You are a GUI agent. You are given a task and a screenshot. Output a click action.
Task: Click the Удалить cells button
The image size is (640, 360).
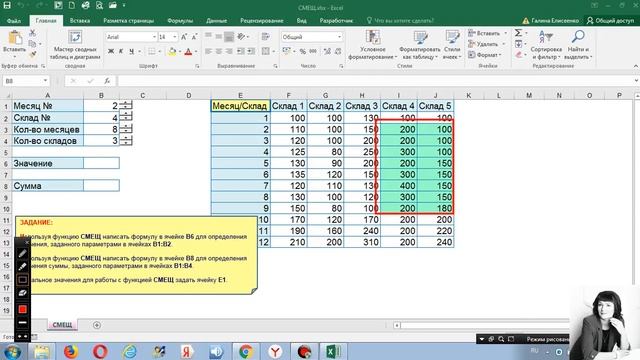point(486,44)
